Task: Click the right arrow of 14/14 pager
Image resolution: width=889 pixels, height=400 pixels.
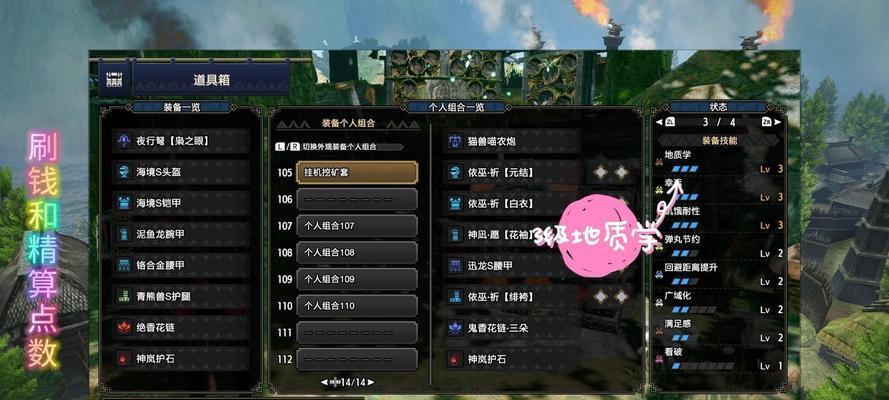Action: pos(371,382)
